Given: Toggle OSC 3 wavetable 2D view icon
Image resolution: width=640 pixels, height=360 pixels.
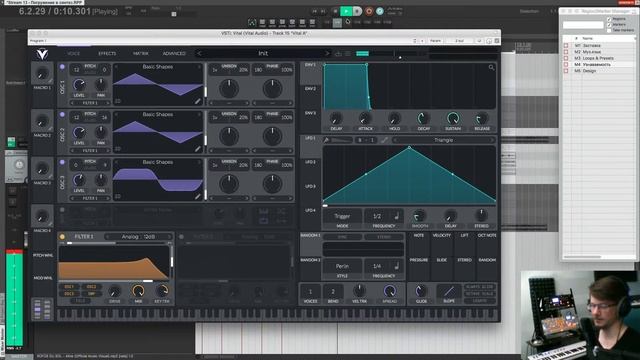Looking at the screenshot, I should point(118,197).
